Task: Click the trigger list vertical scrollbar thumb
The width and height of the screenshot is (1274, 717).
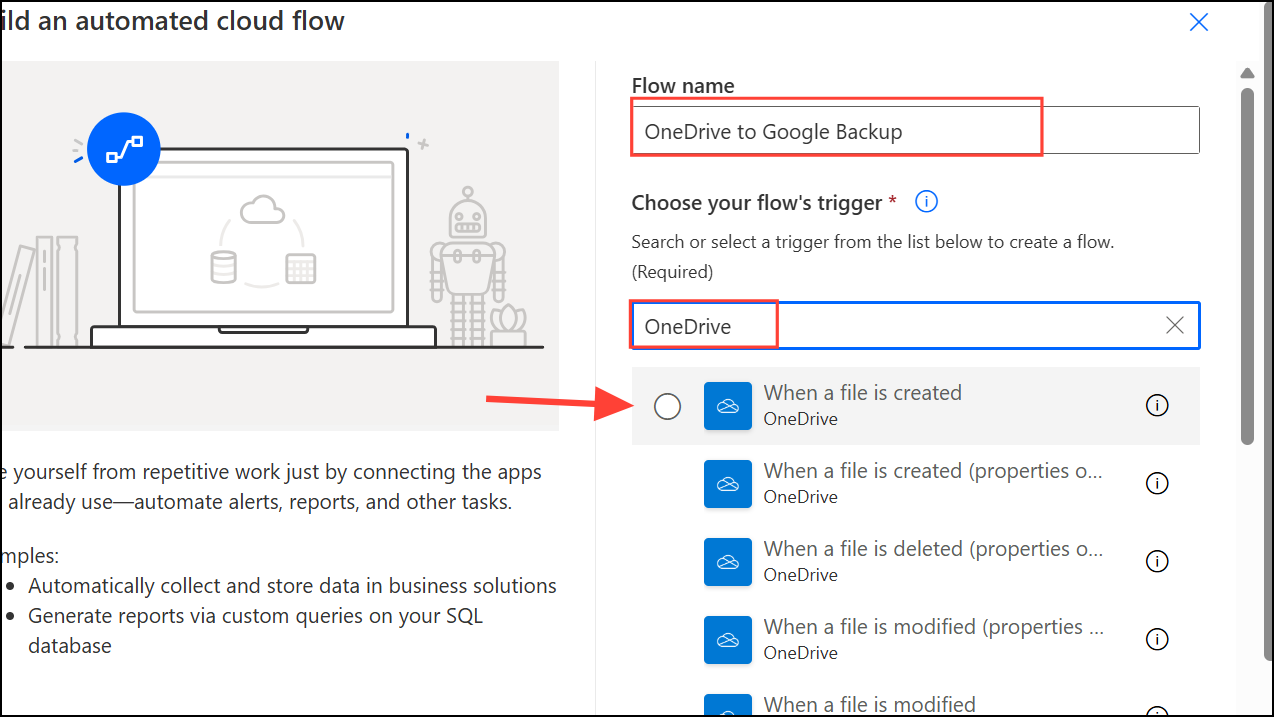Action: click(x=1247, y=265)
